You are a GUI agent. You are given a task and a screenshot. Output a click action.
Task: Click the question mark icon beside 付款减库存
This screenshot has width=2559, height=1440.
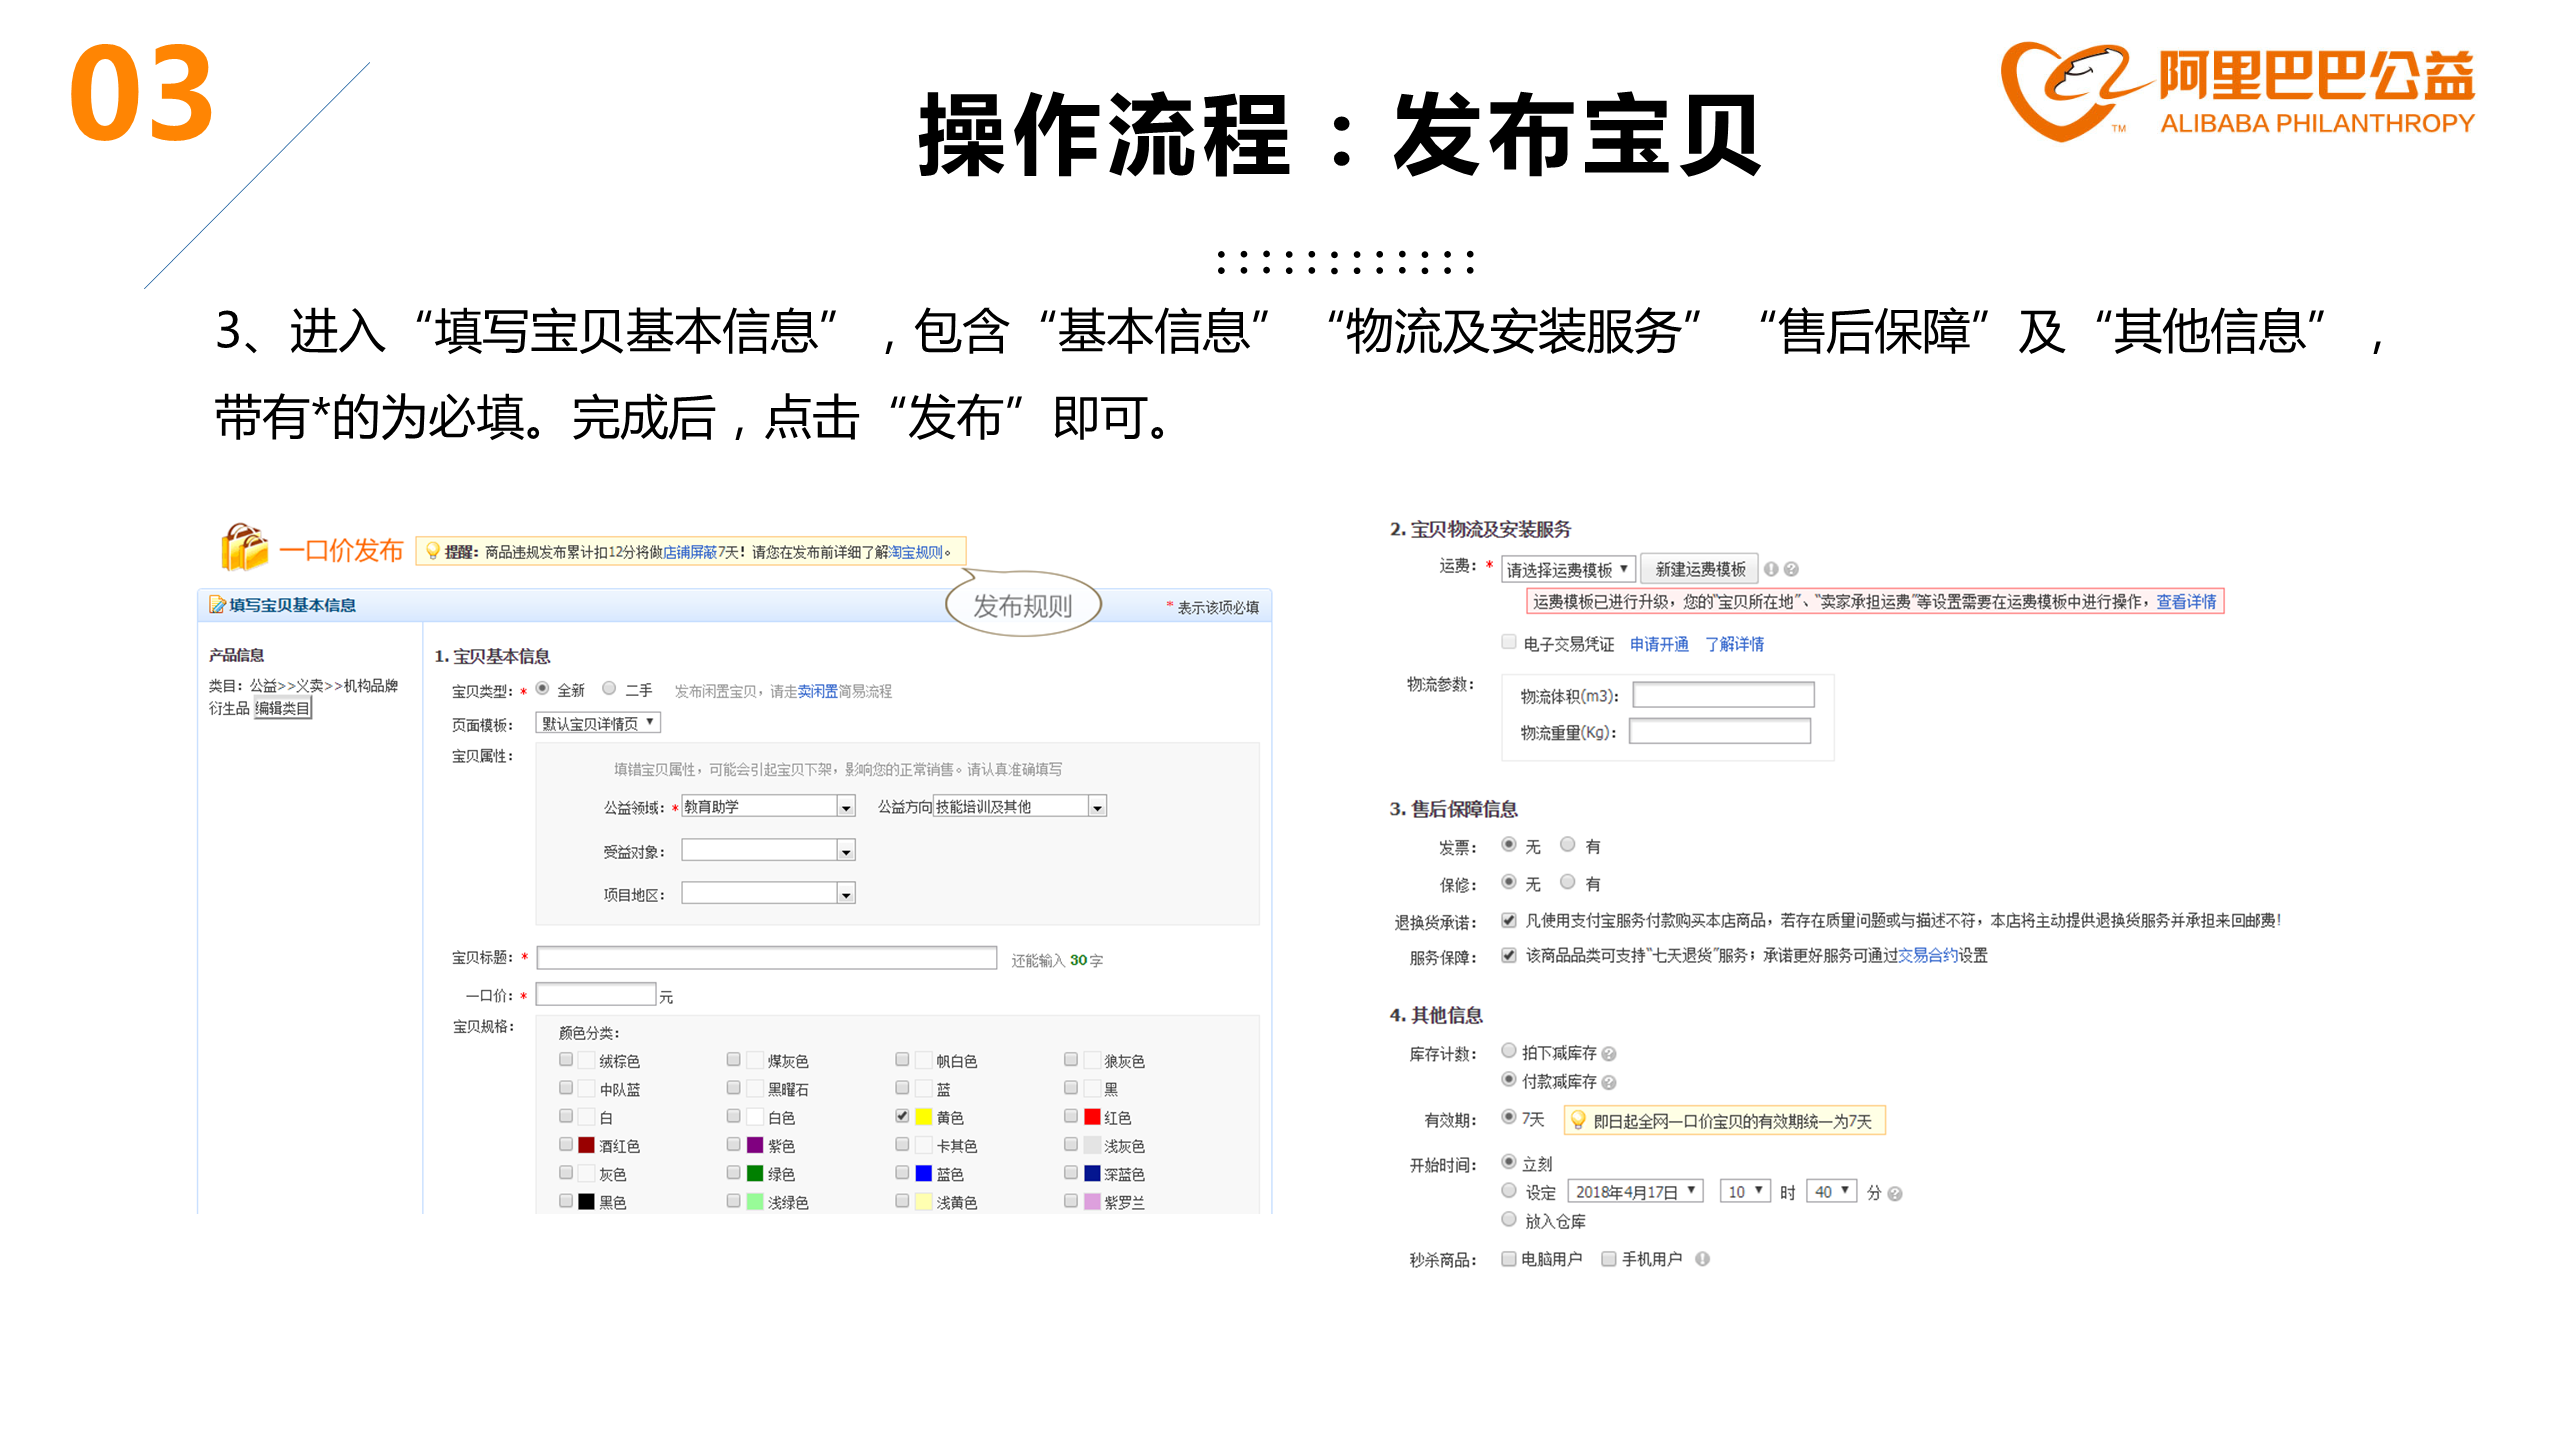click(x=1608, y=1083)
